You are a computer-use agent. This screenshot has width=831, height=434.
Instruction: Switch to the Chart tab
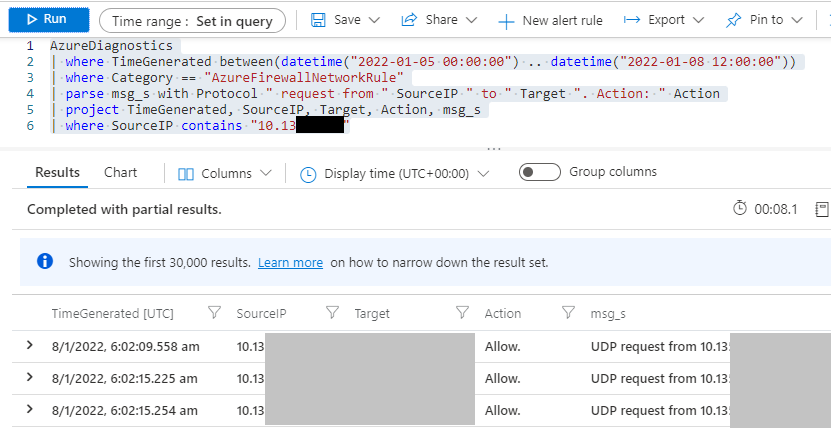pos(121,172)
